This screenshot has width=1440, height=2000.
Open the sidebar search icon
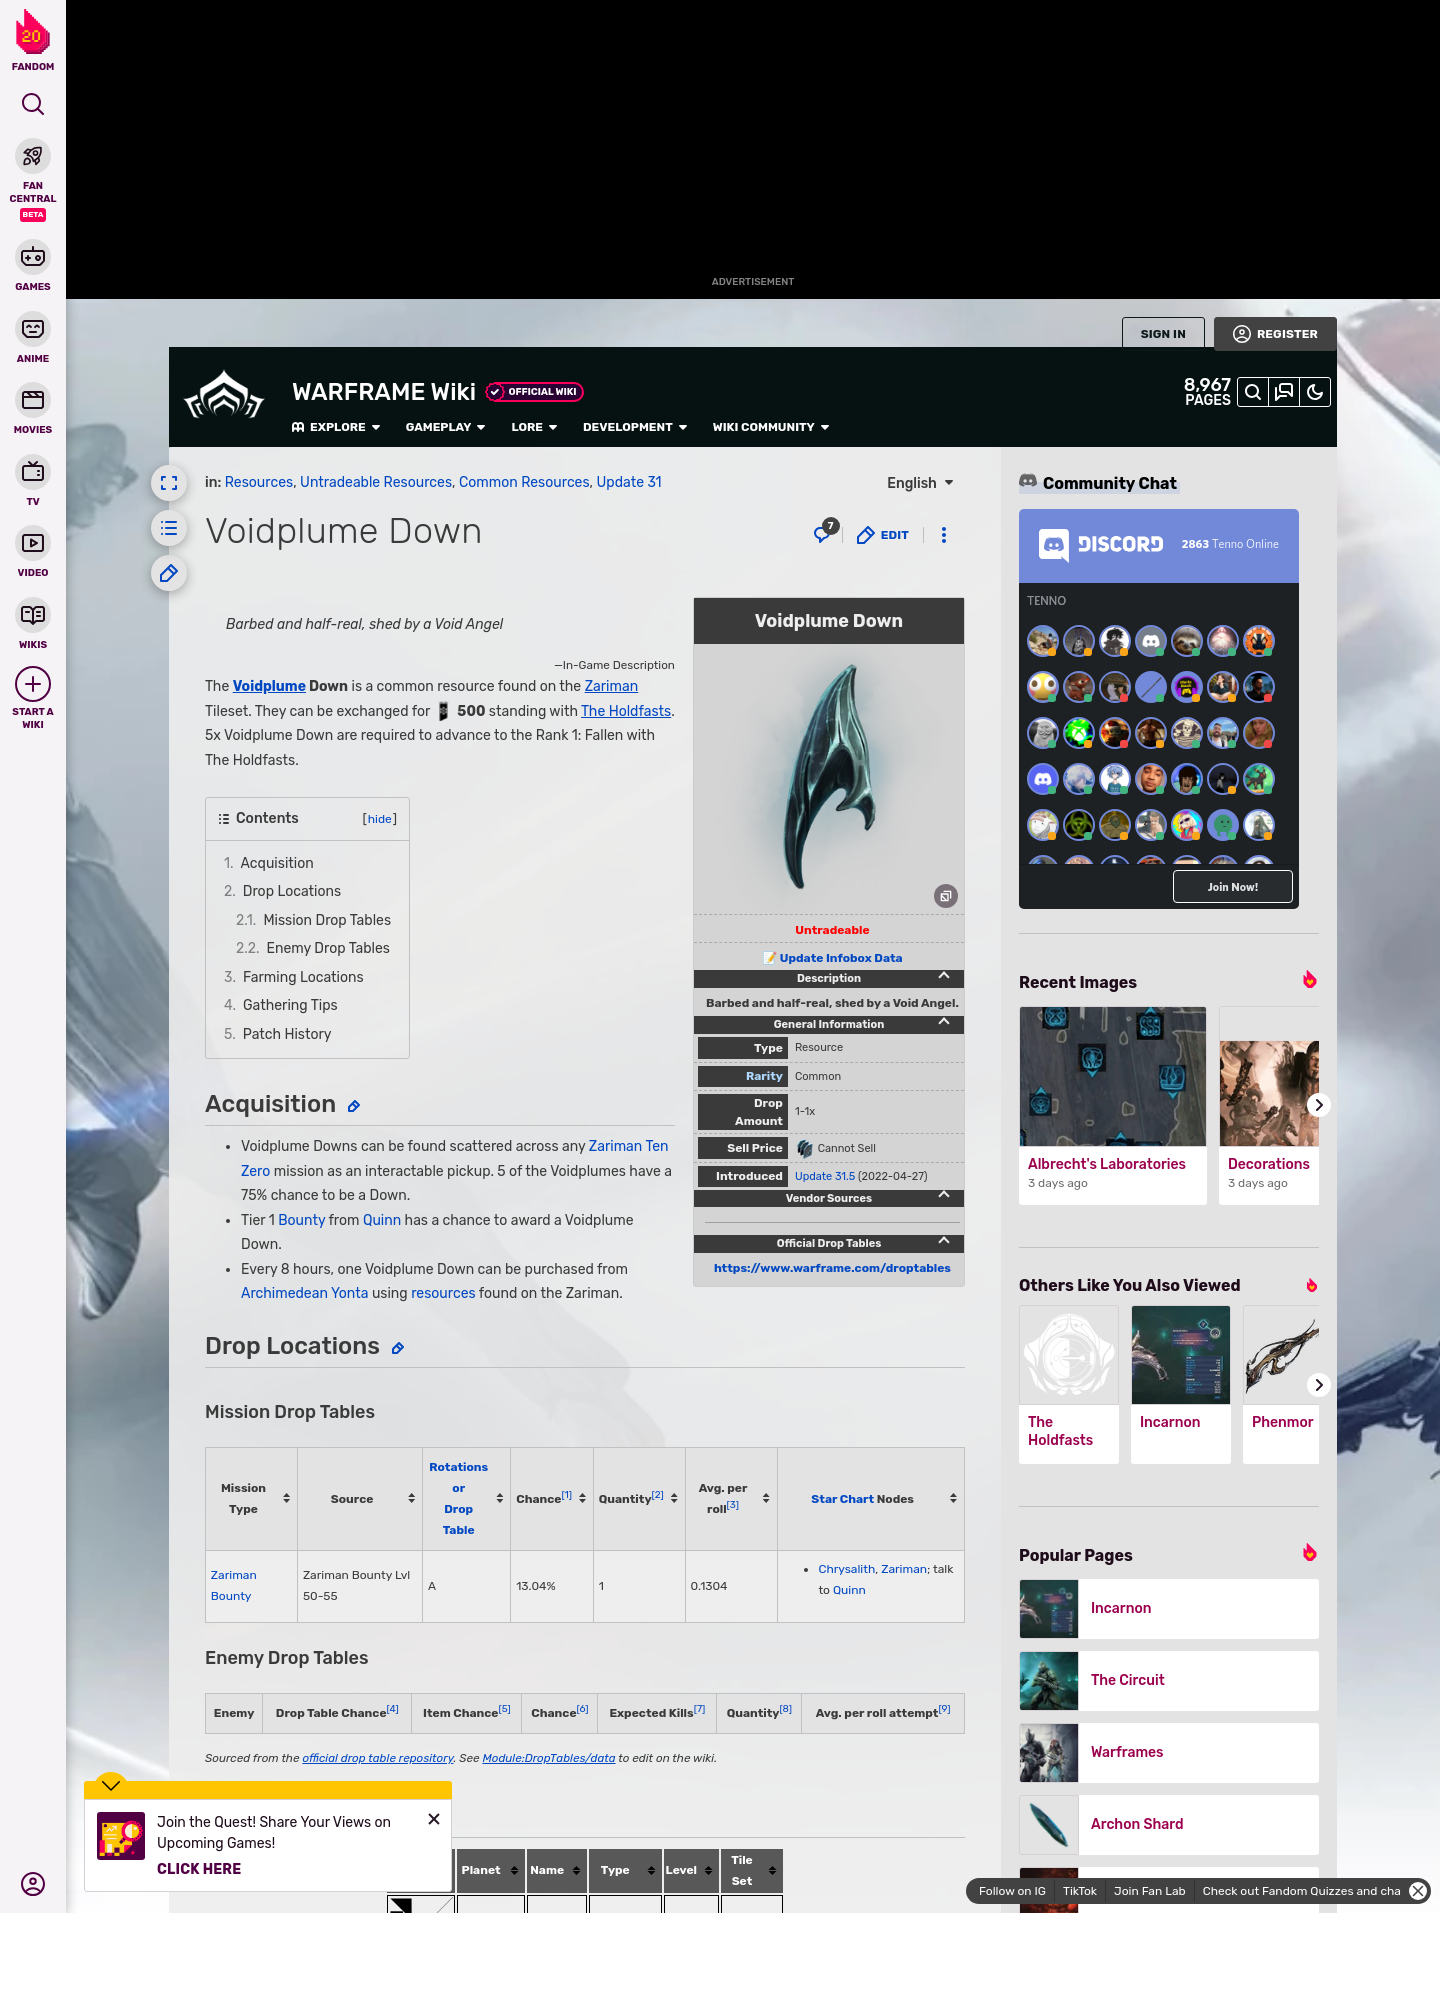(33, 104)
